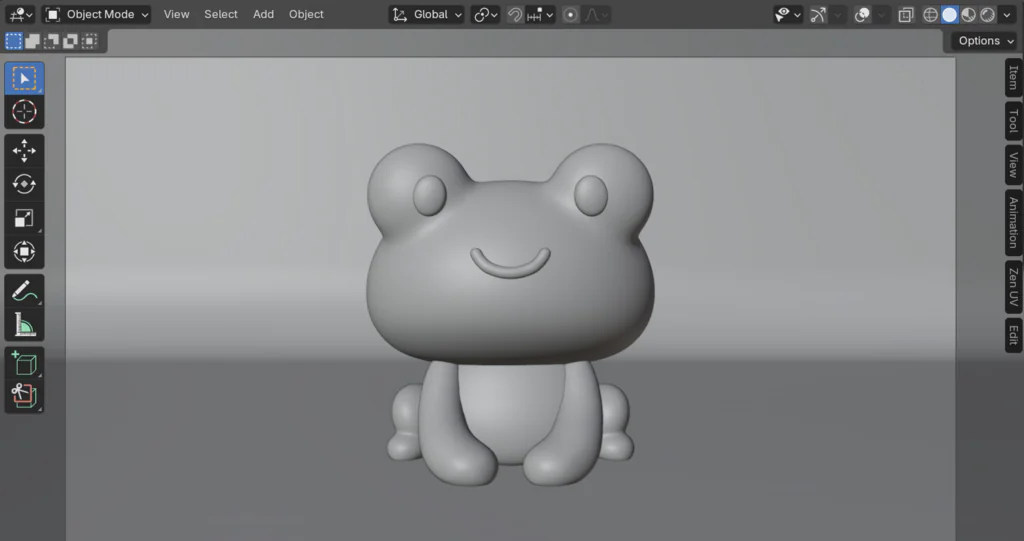Set selection mode to Subtract
1024x541 pixels.
click(x=51, y=41)
